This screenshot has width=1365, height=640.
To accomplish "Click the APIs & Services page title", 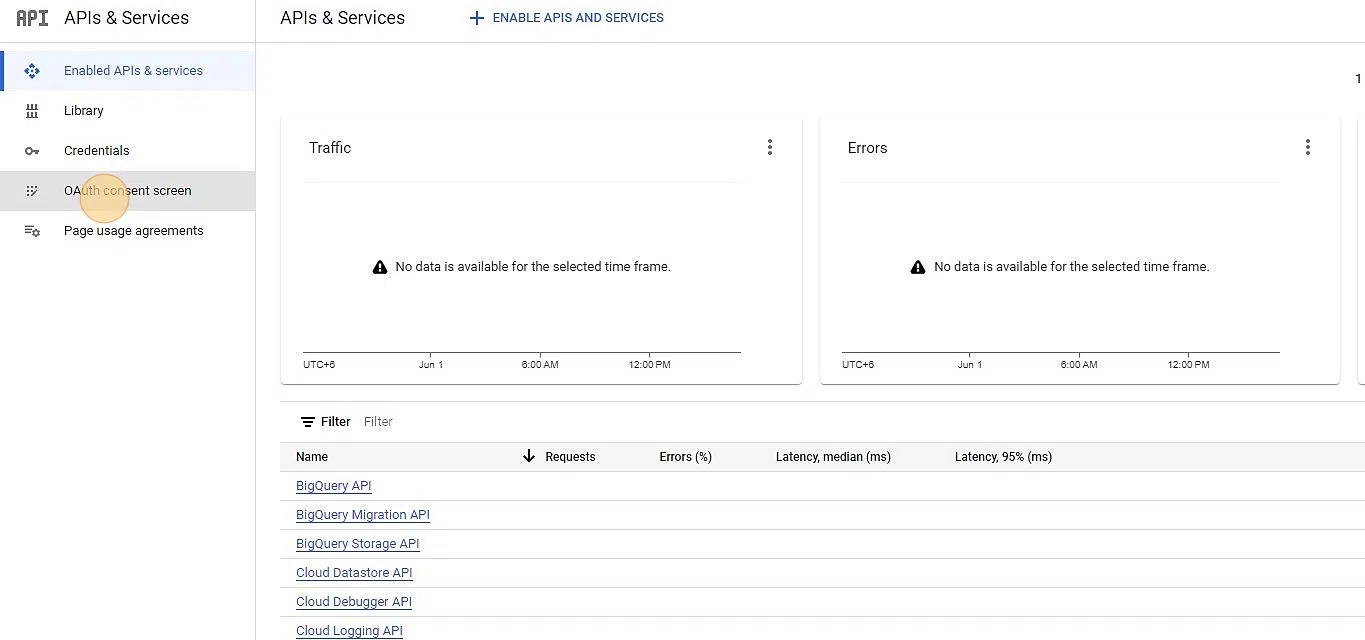I will click(343, 18).
